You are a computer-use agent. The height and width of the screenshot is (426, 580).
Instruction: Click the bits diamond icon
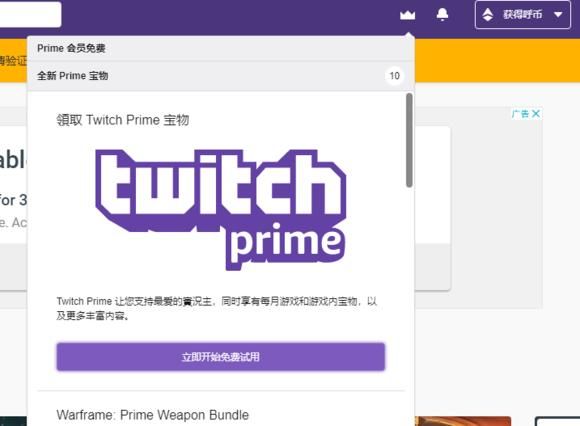pyautogui.click(x=488, y=15)
